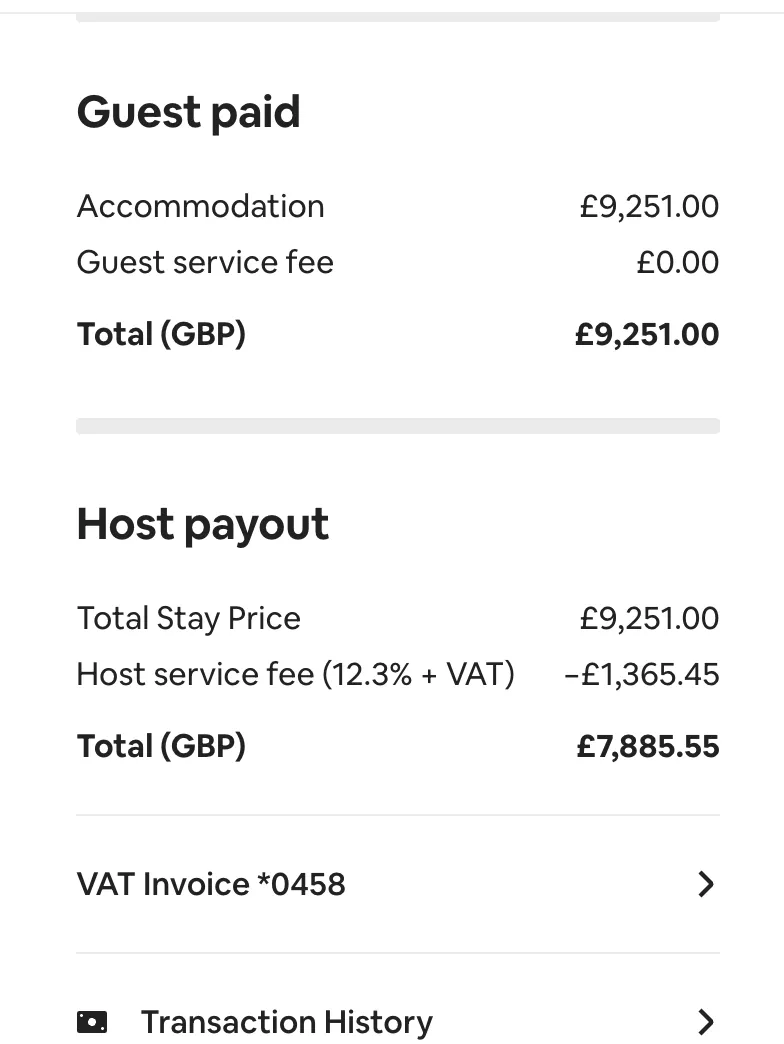Select the Host payout heading
Screen dimensions: 784x1044
[x=202, y=525]
